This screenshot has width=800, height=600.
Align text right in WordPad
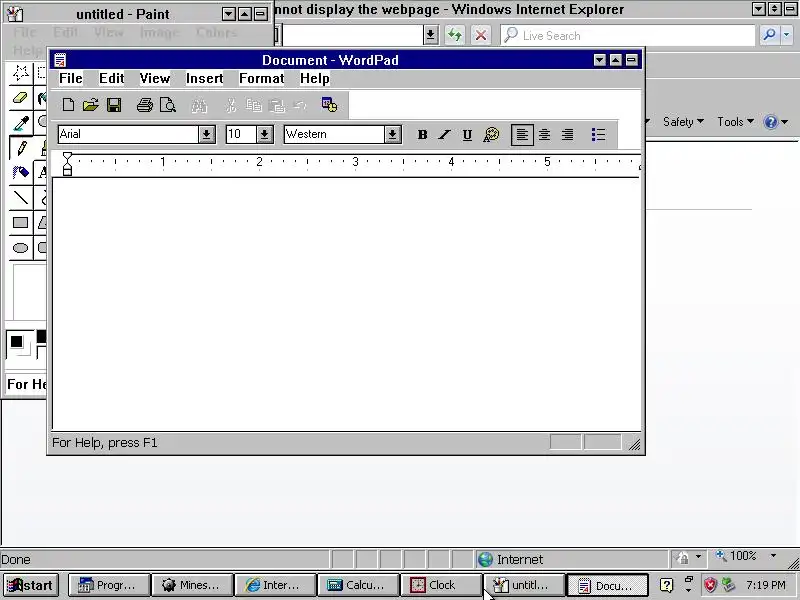click(567, 135)
